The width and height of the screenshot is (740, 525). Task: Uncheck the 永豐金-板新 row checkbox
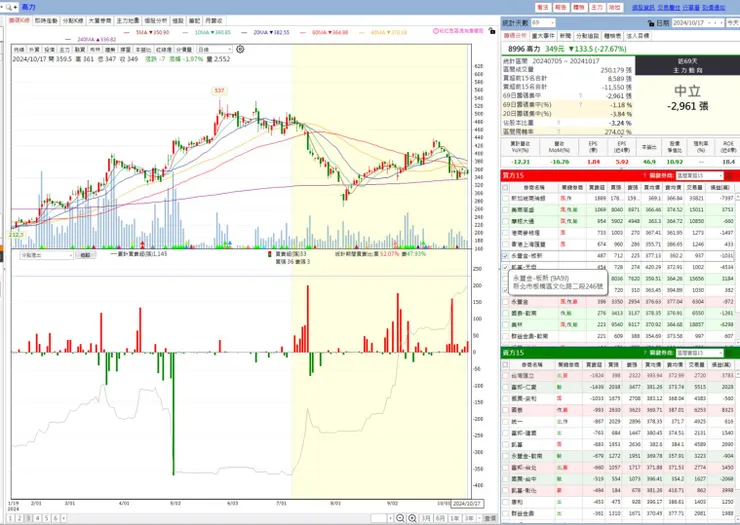(x=505, y=255)
